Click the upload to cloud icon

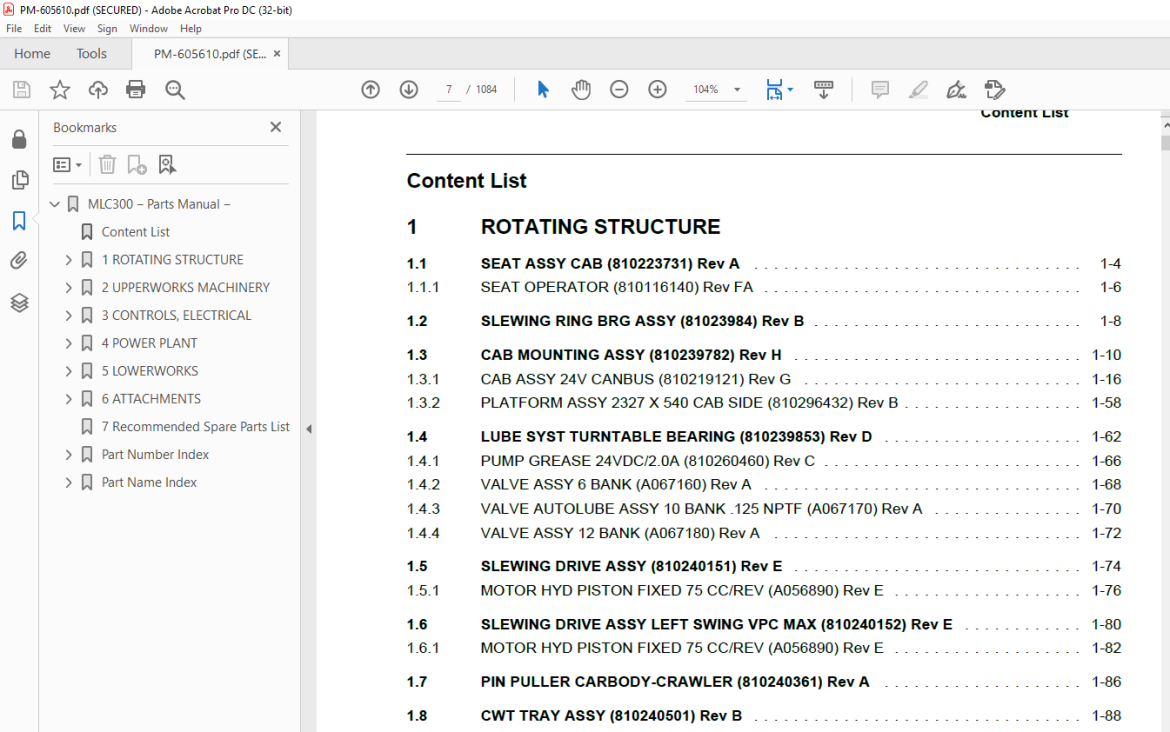coord(98,90)
